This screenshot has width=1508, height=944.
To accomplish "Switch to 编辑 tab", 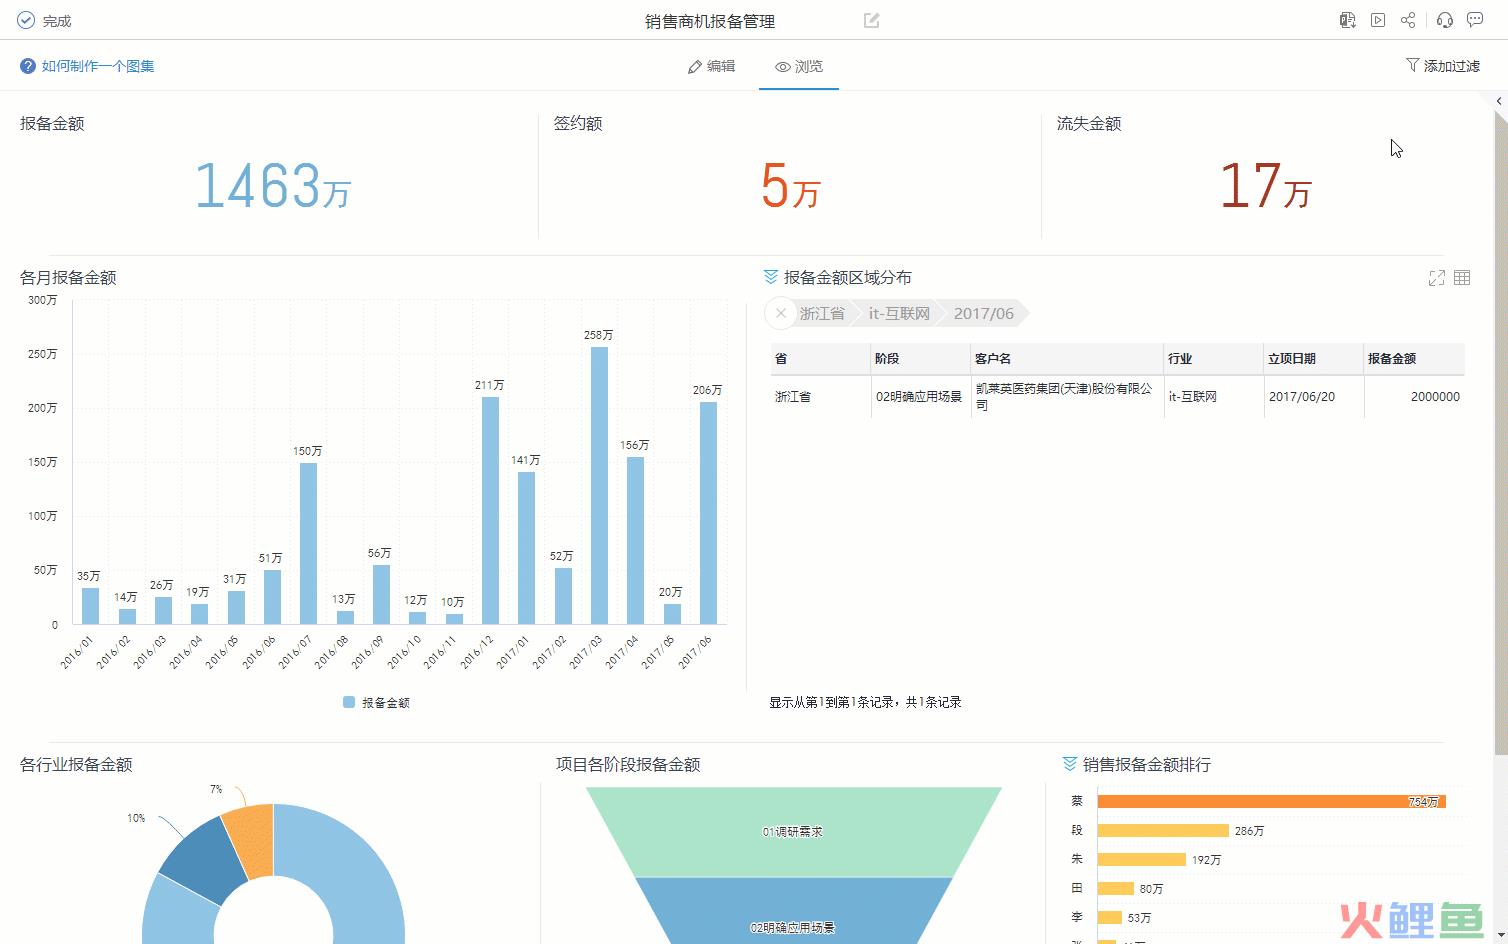I will coord(712,66).
